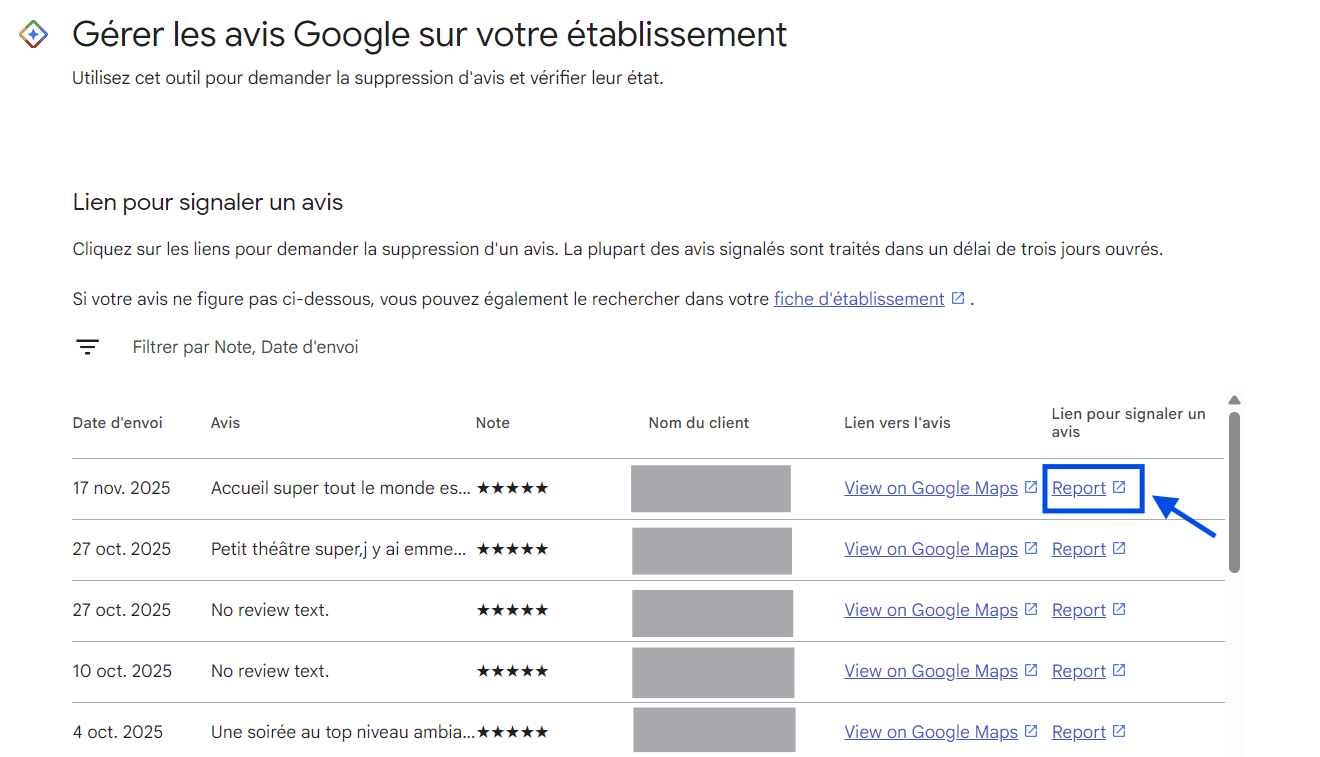
Task: Click the external-link icon on the 4 oct. Report link
Action: (x=1120, y=731)
